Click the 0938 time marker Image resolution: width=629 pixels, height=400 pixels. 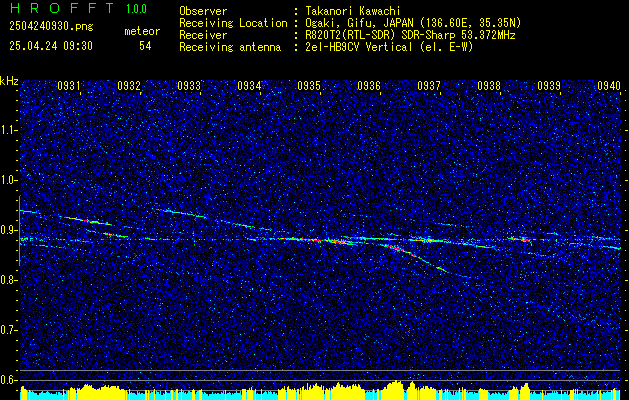click(489, 86)
